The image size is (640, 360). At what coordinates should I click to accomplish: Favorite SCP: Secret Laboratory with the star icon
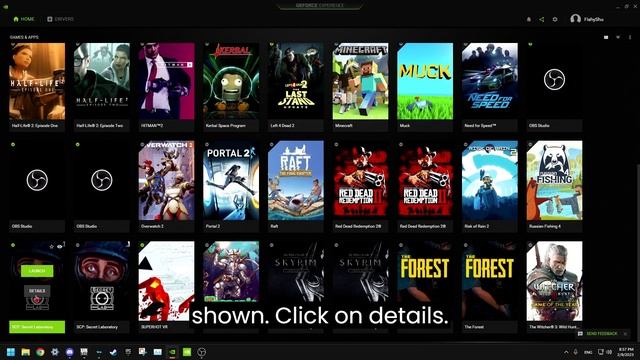click(51, 247)
